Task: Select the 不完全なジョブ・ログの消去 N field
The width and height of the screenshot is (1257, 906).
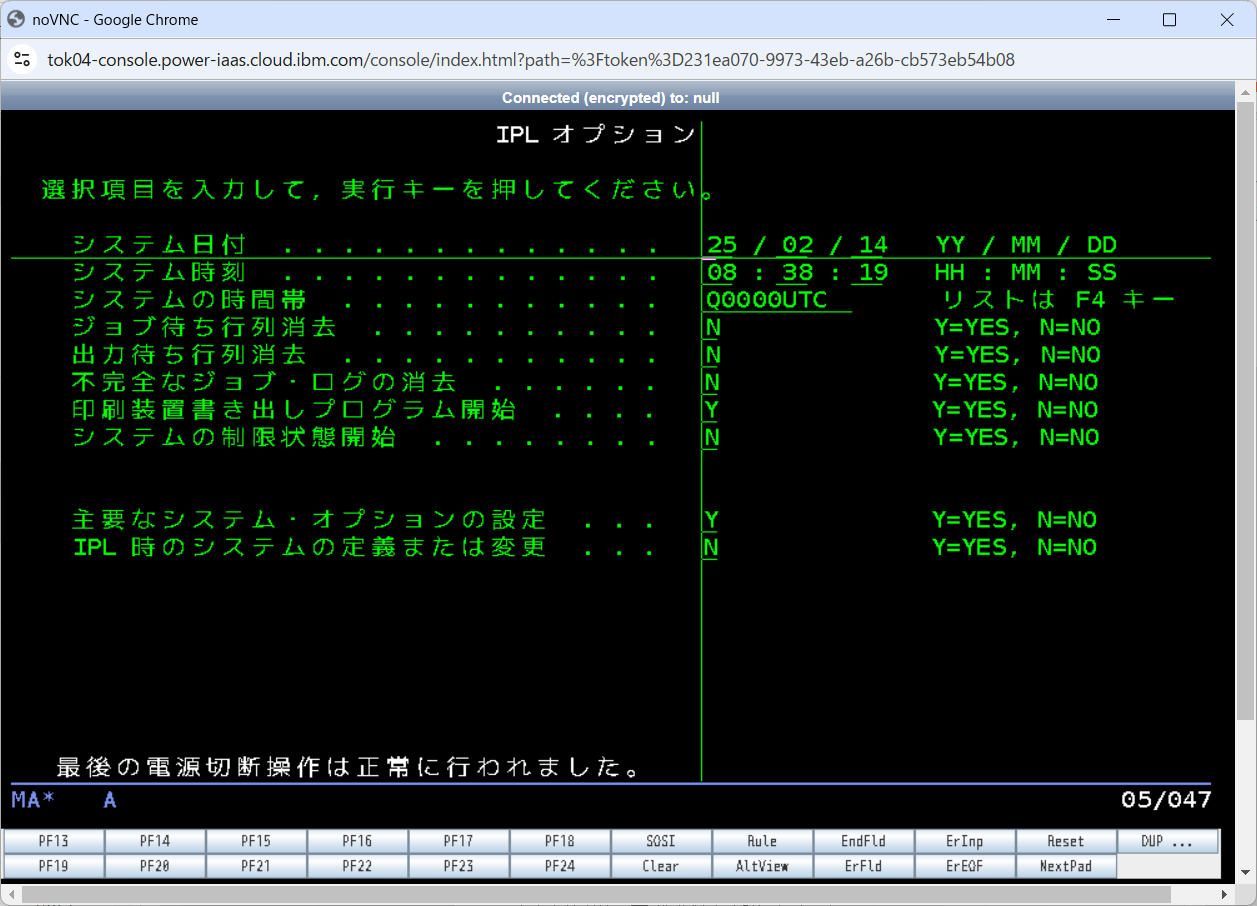Action: (x=712, y=382)
